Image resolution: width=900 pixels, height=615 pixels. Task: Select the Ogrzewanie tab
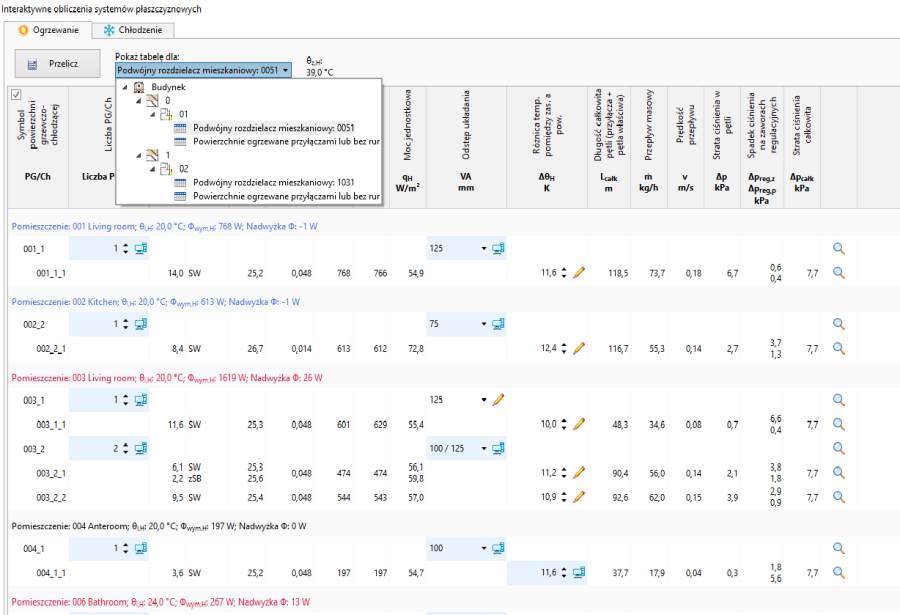pyautogui.click(x=48, y=30)
